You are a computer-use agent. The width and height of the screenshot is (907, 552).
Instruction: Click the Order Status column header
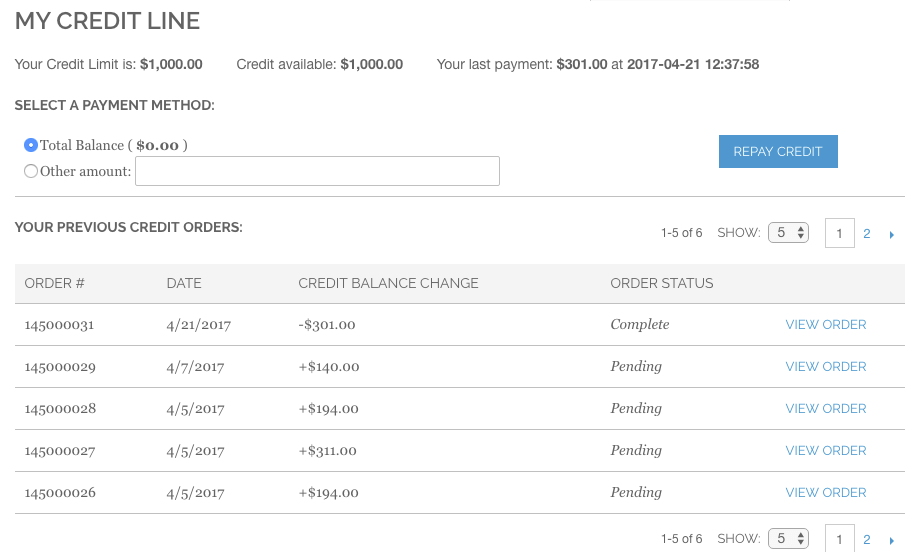click(x=661, y=283)
